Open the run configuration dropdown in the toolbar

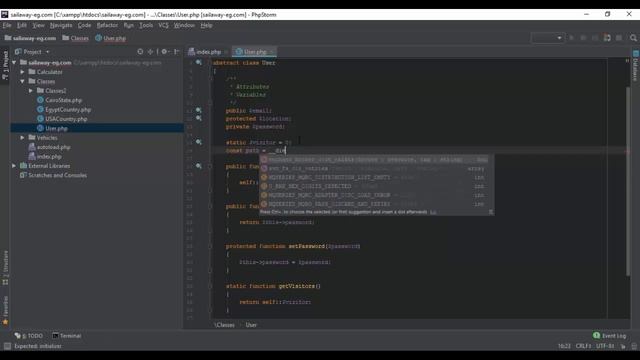(547, 38)
